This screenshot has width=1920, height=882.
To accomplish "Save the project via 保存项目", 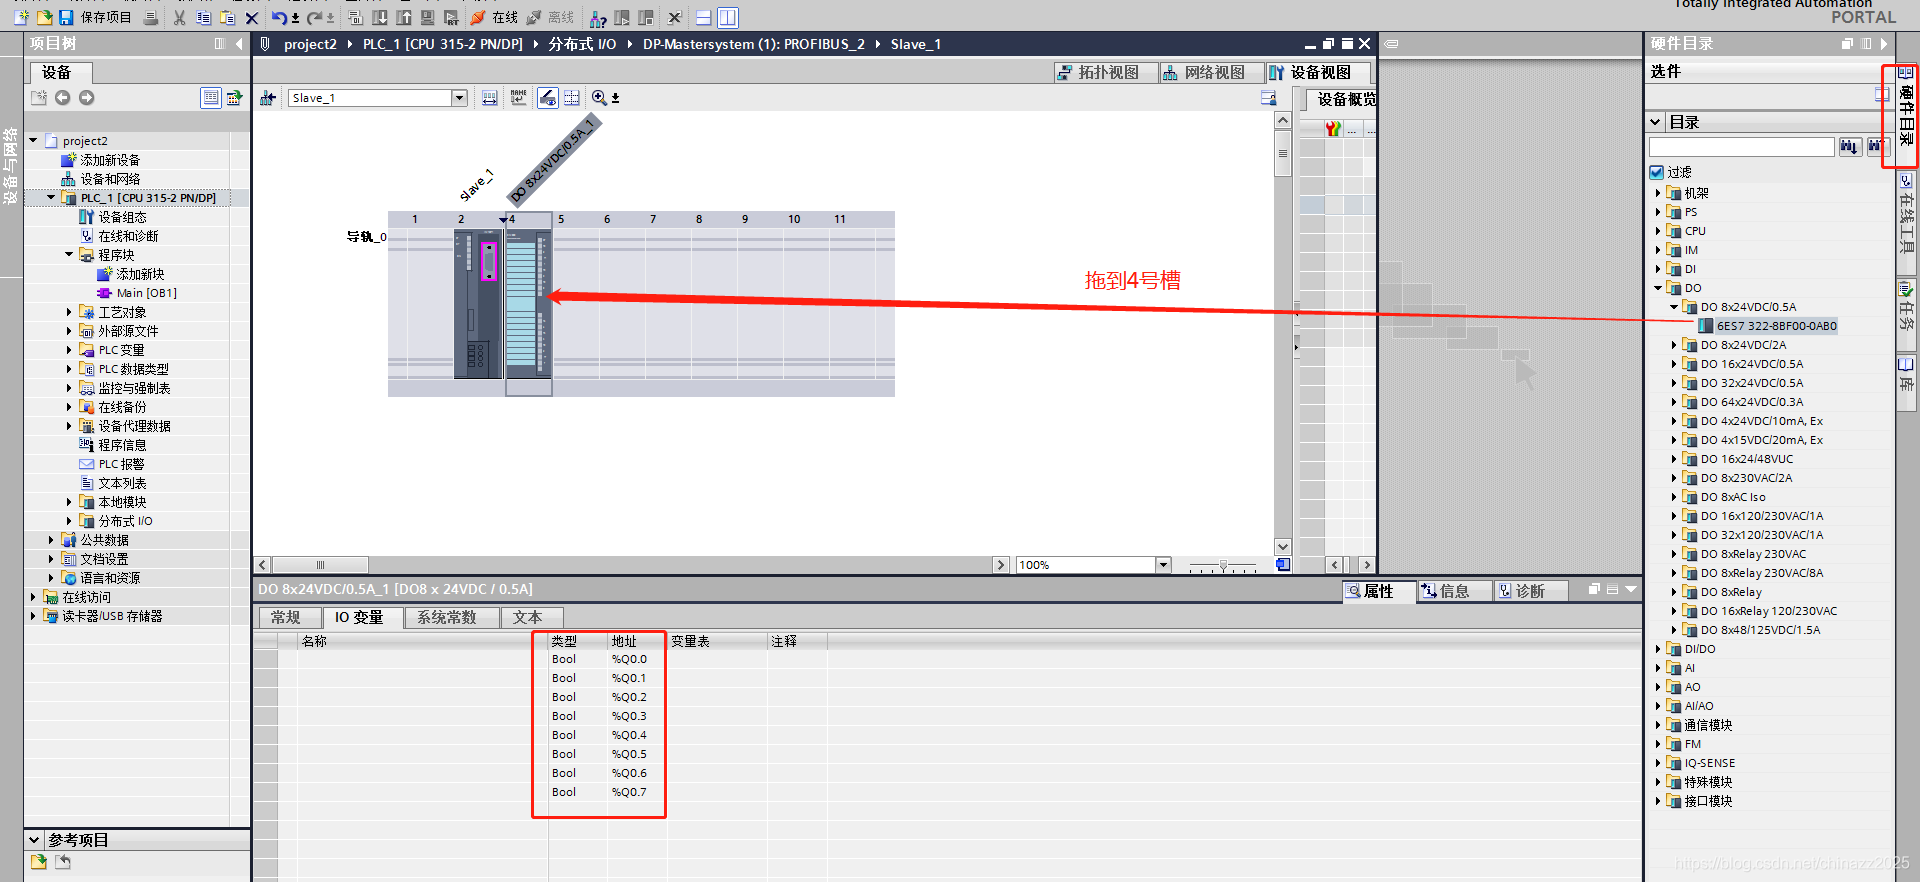I will point(95,17).
